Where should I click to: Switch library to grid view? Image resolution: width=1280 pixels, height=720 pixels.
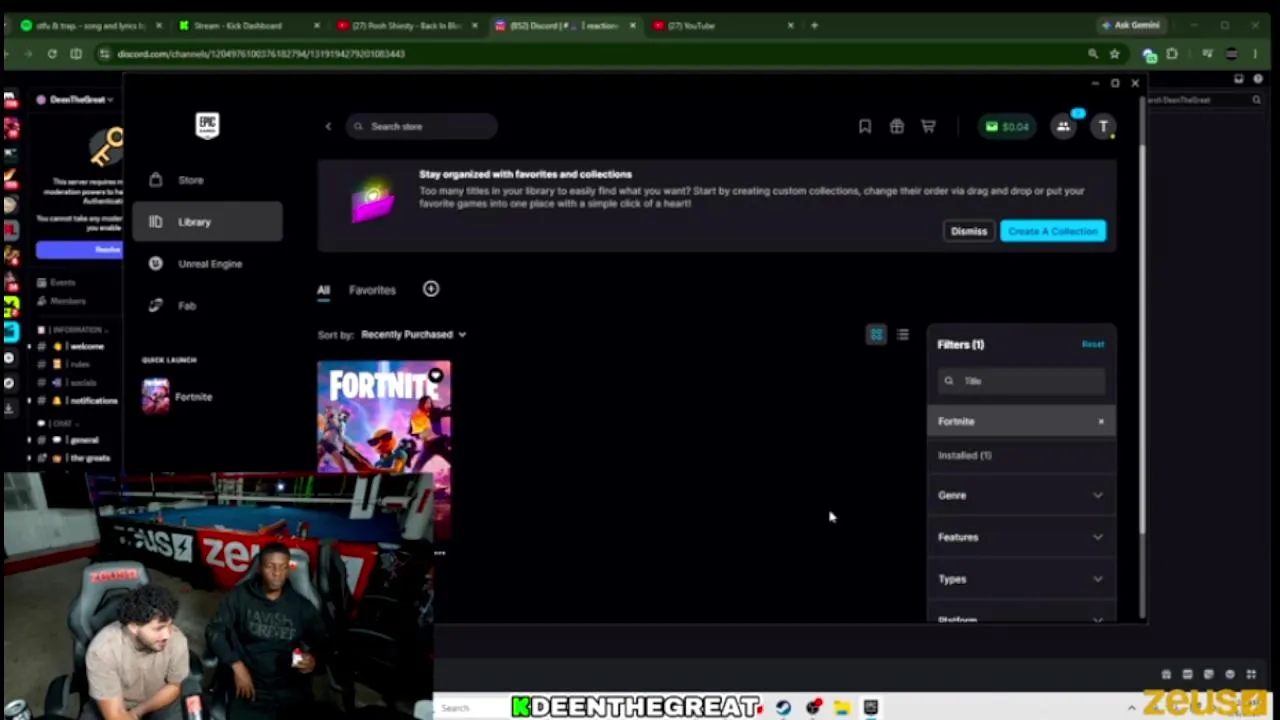(x=876, y=335)
